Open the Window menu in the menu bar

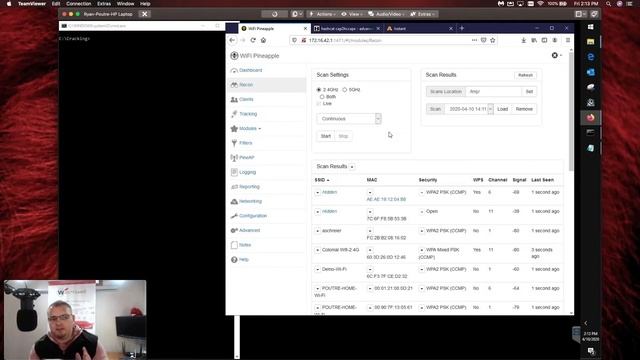125,4
